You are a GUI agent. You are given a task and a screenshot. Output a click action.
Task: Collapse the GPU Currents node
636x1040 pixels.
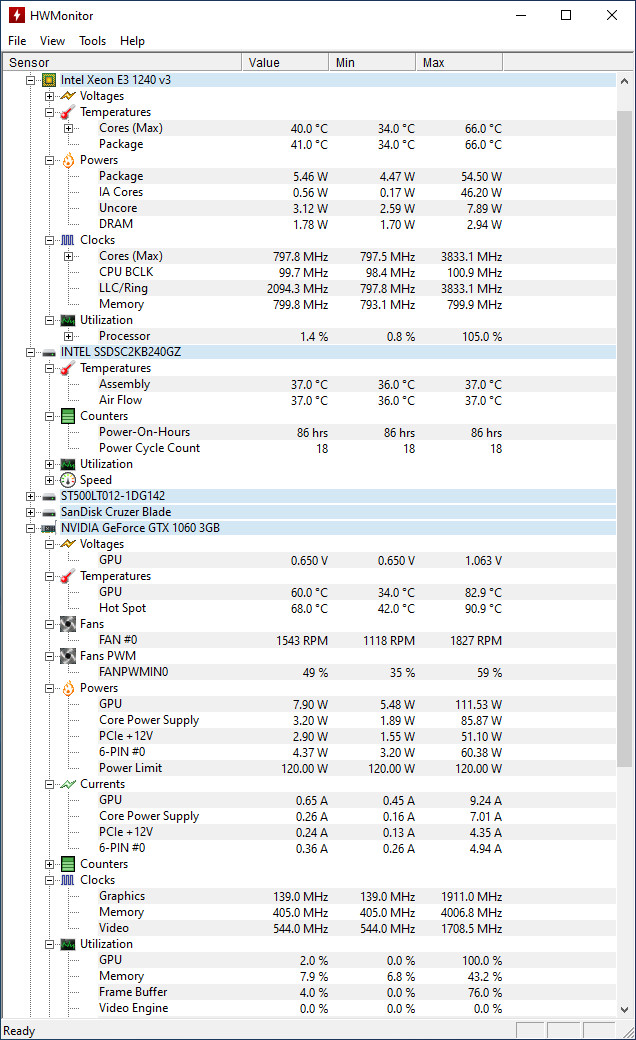(49, 784)
